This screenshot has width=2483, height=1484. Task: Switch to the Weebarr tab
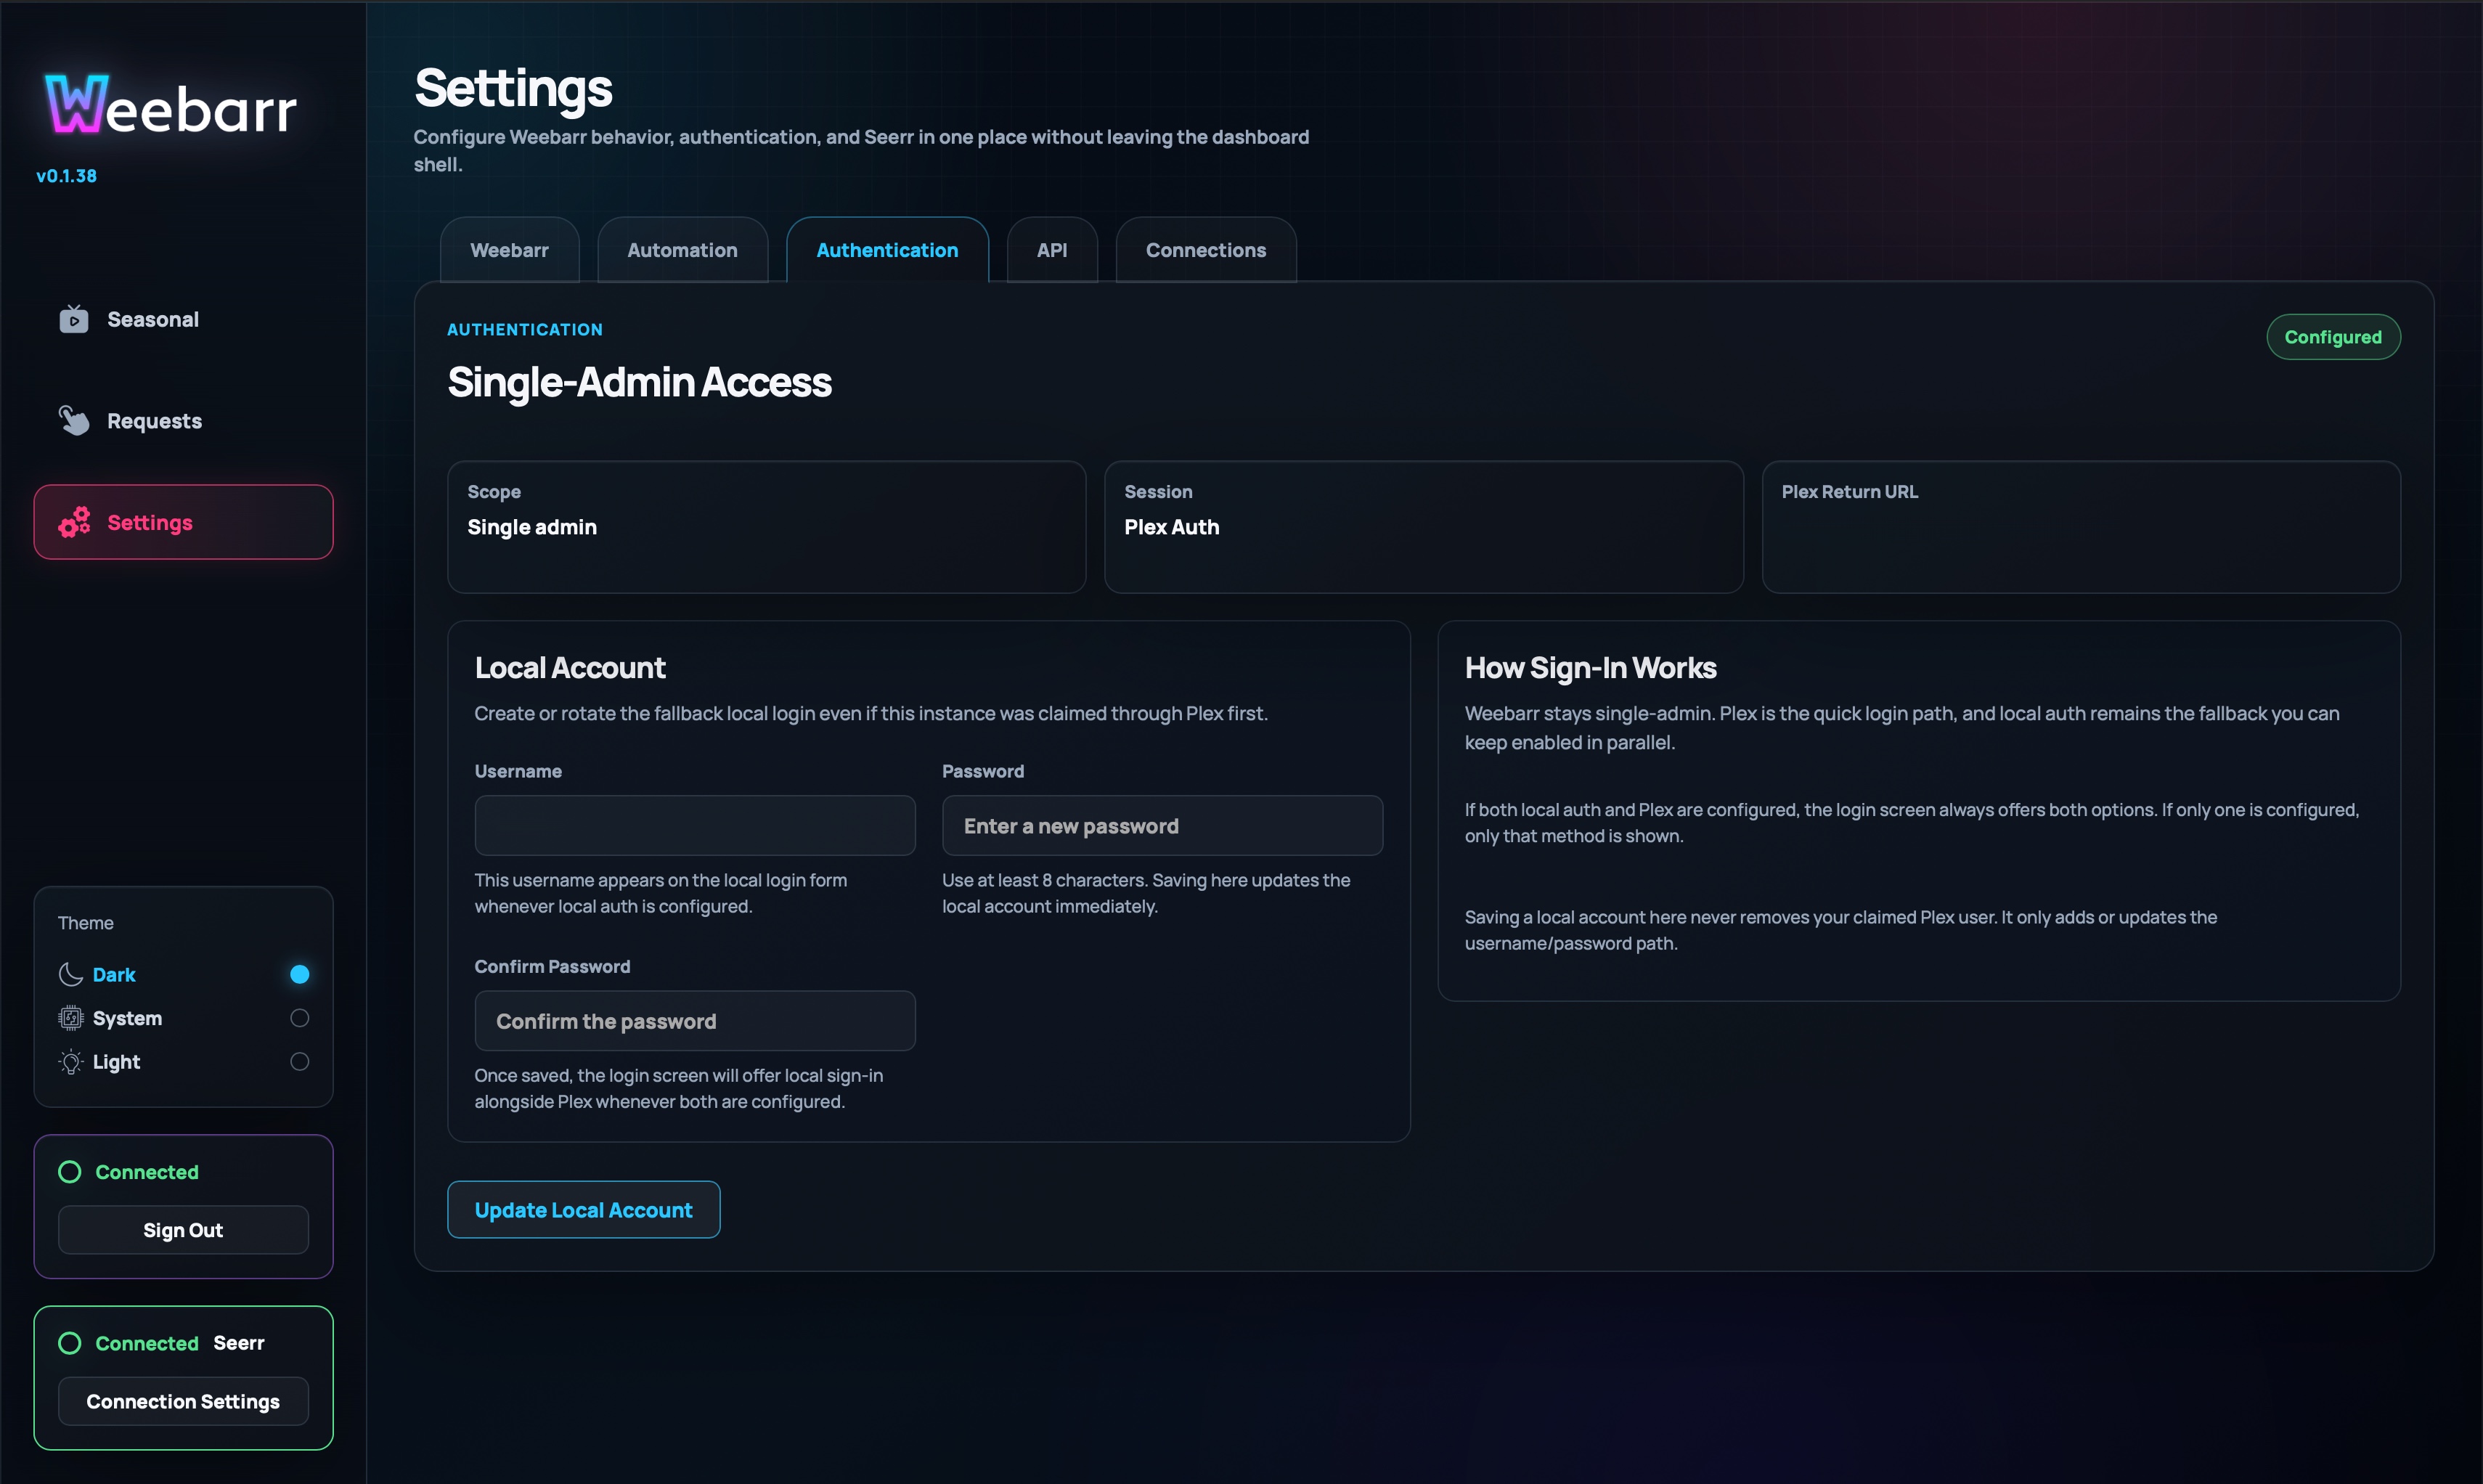(509, 250)
